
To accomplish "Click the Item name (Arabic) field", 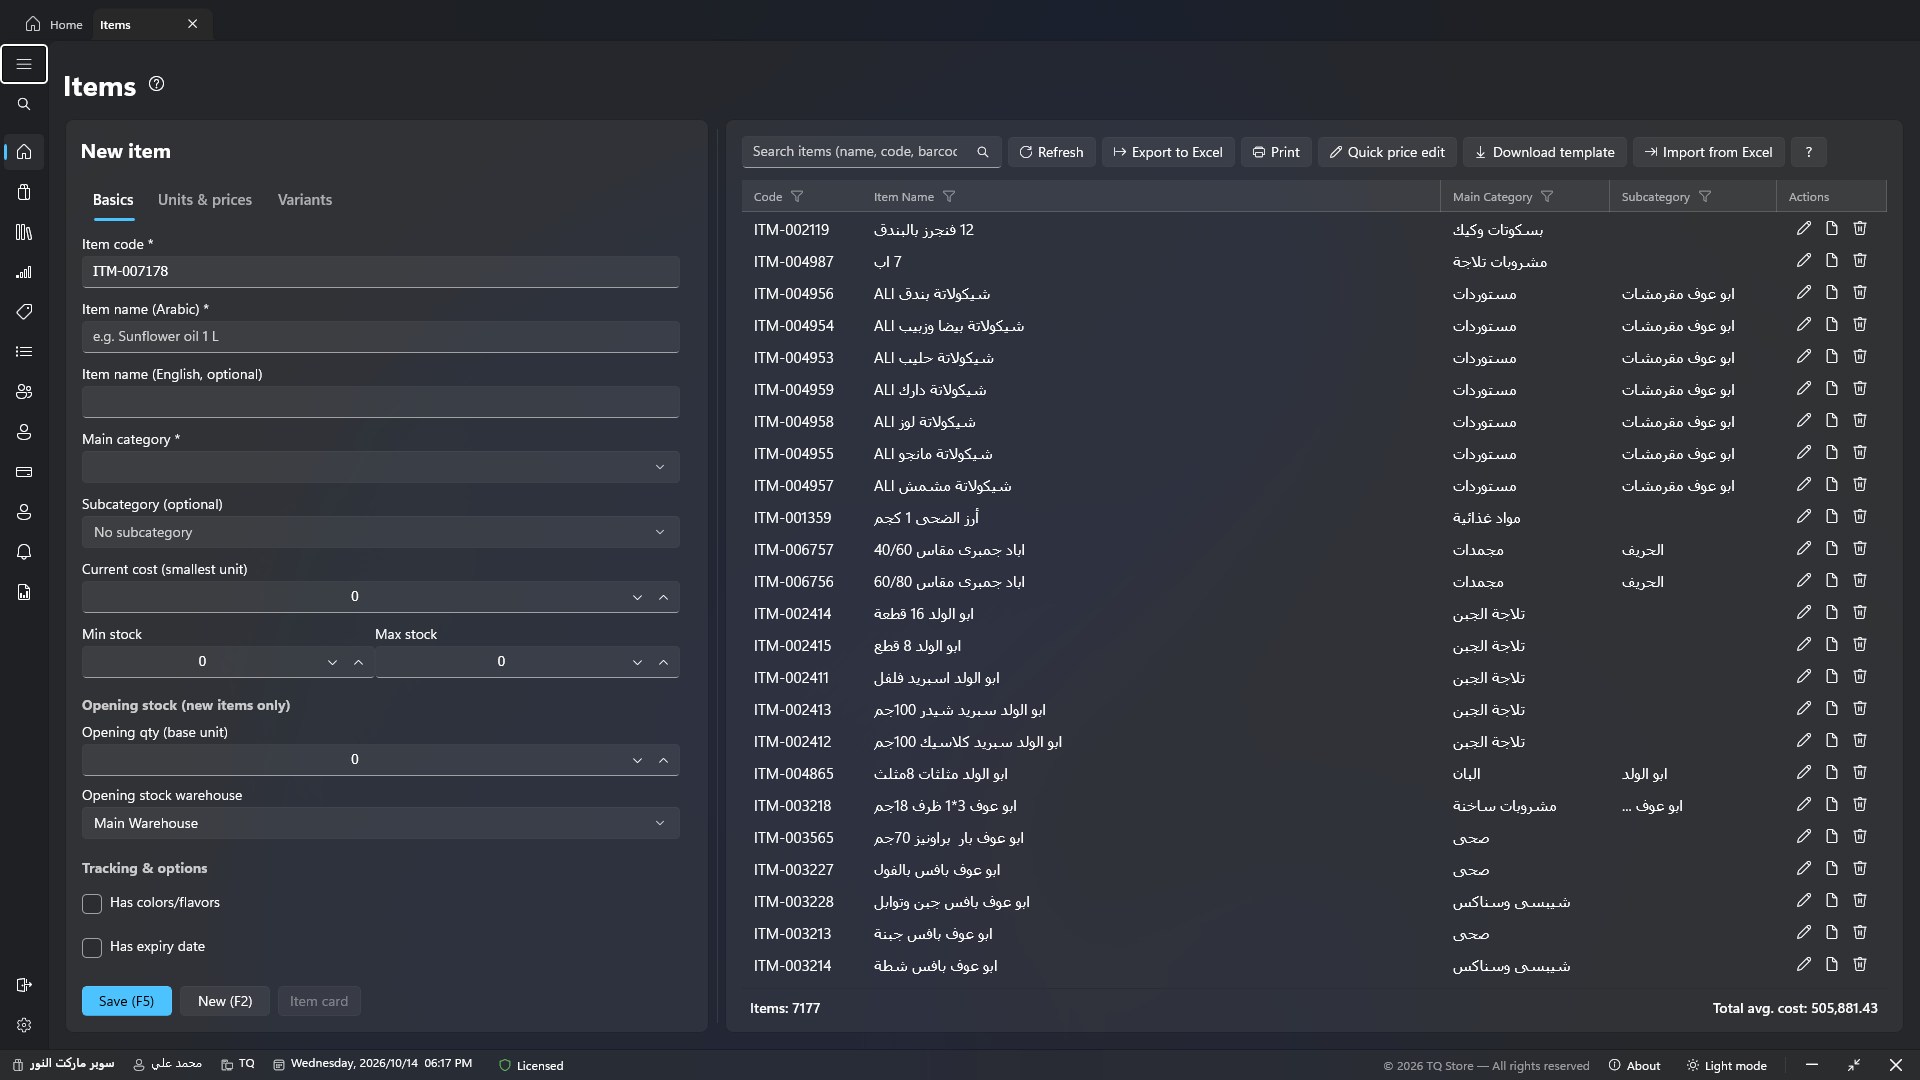I will (x=380, y=337).
